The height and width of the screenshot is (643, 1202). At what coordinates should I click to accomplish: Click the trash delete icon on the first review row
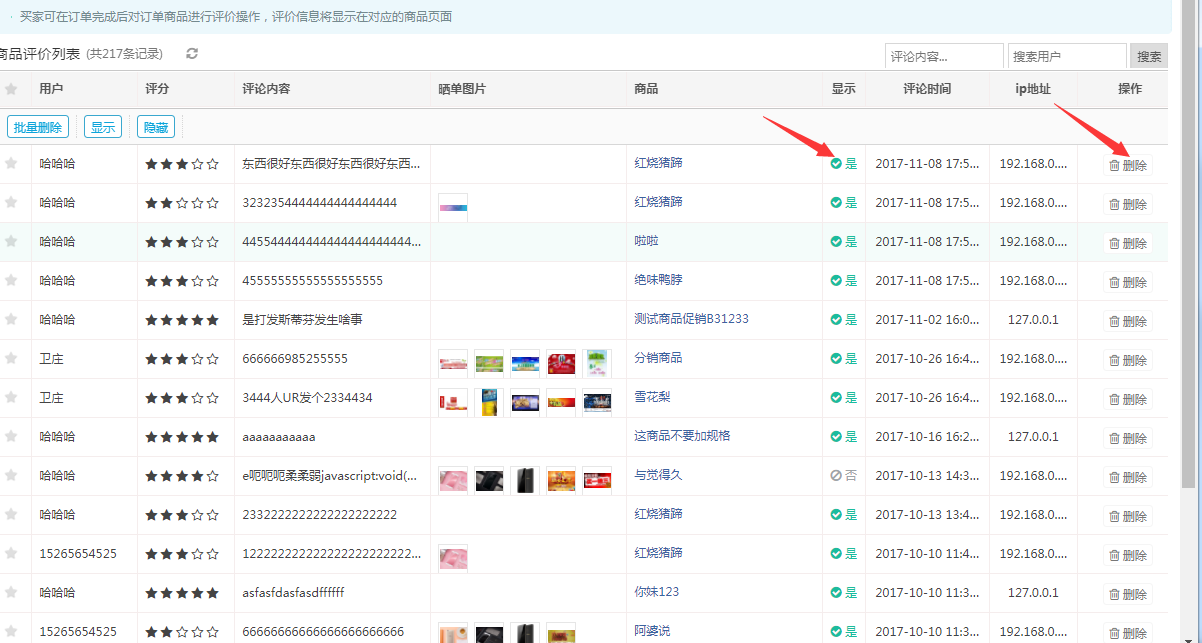coord(1114,166)
